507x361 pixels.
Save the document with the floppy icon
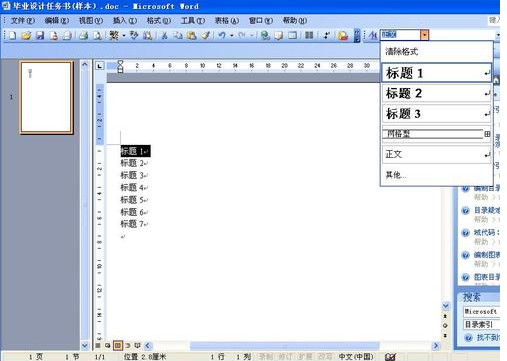point(40,35)
